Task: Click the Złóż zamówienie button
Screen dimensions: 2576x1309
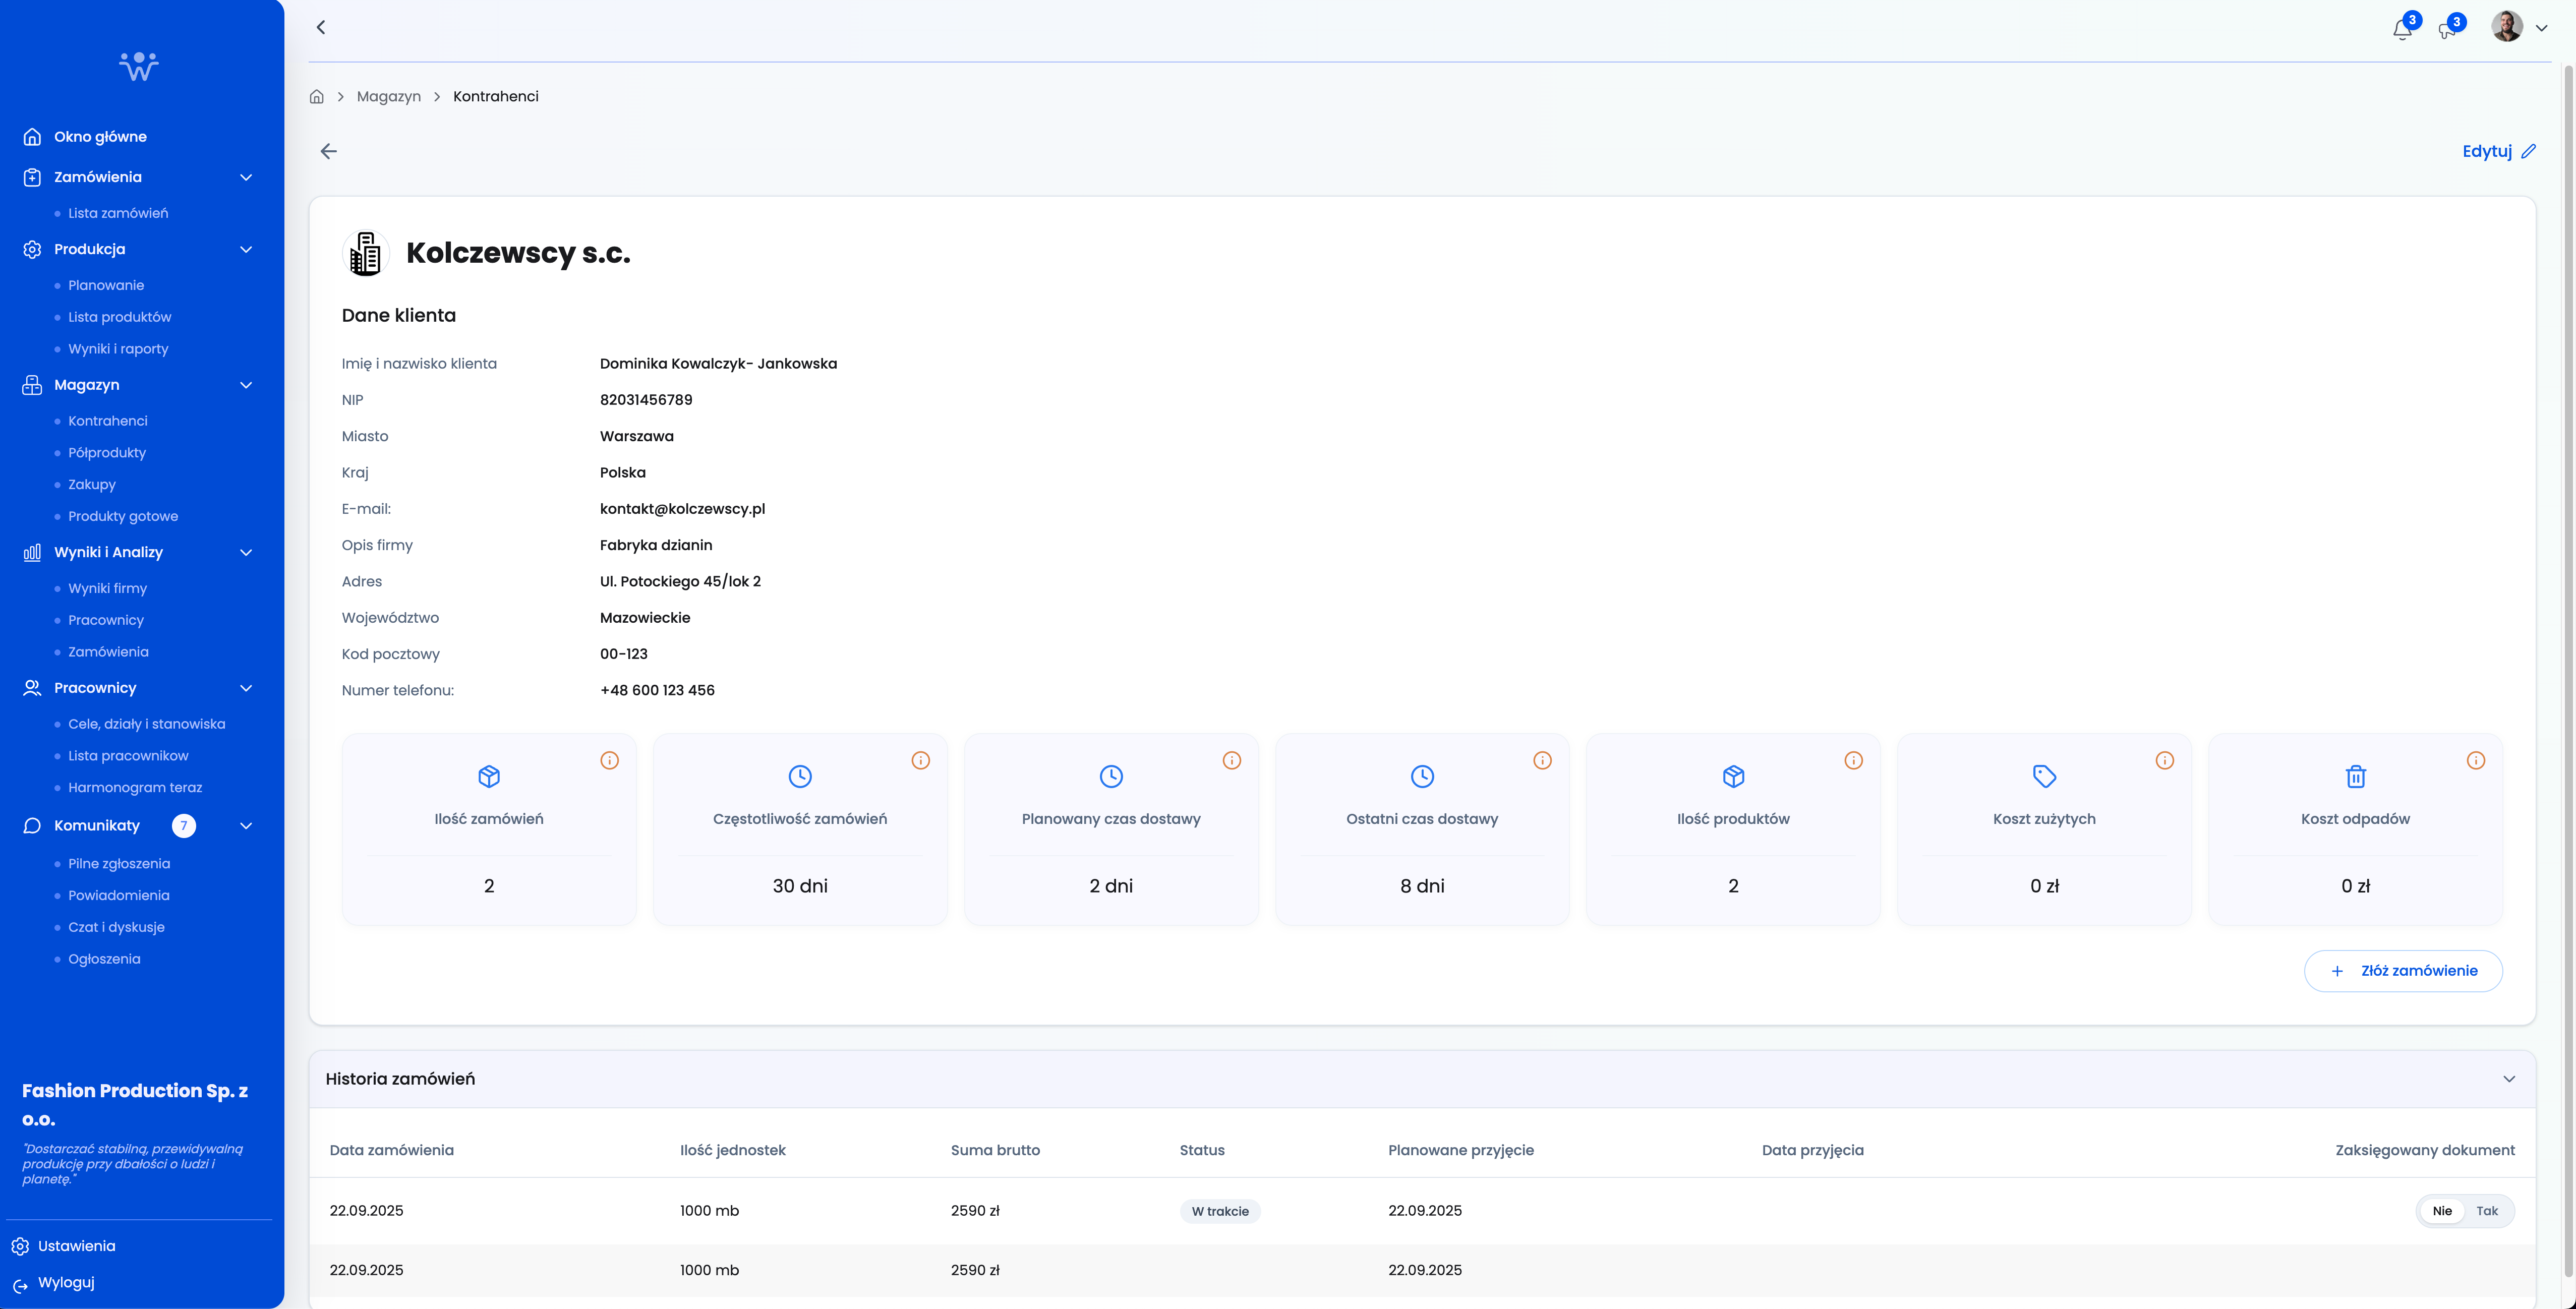Action: (x=2402, y=971)
